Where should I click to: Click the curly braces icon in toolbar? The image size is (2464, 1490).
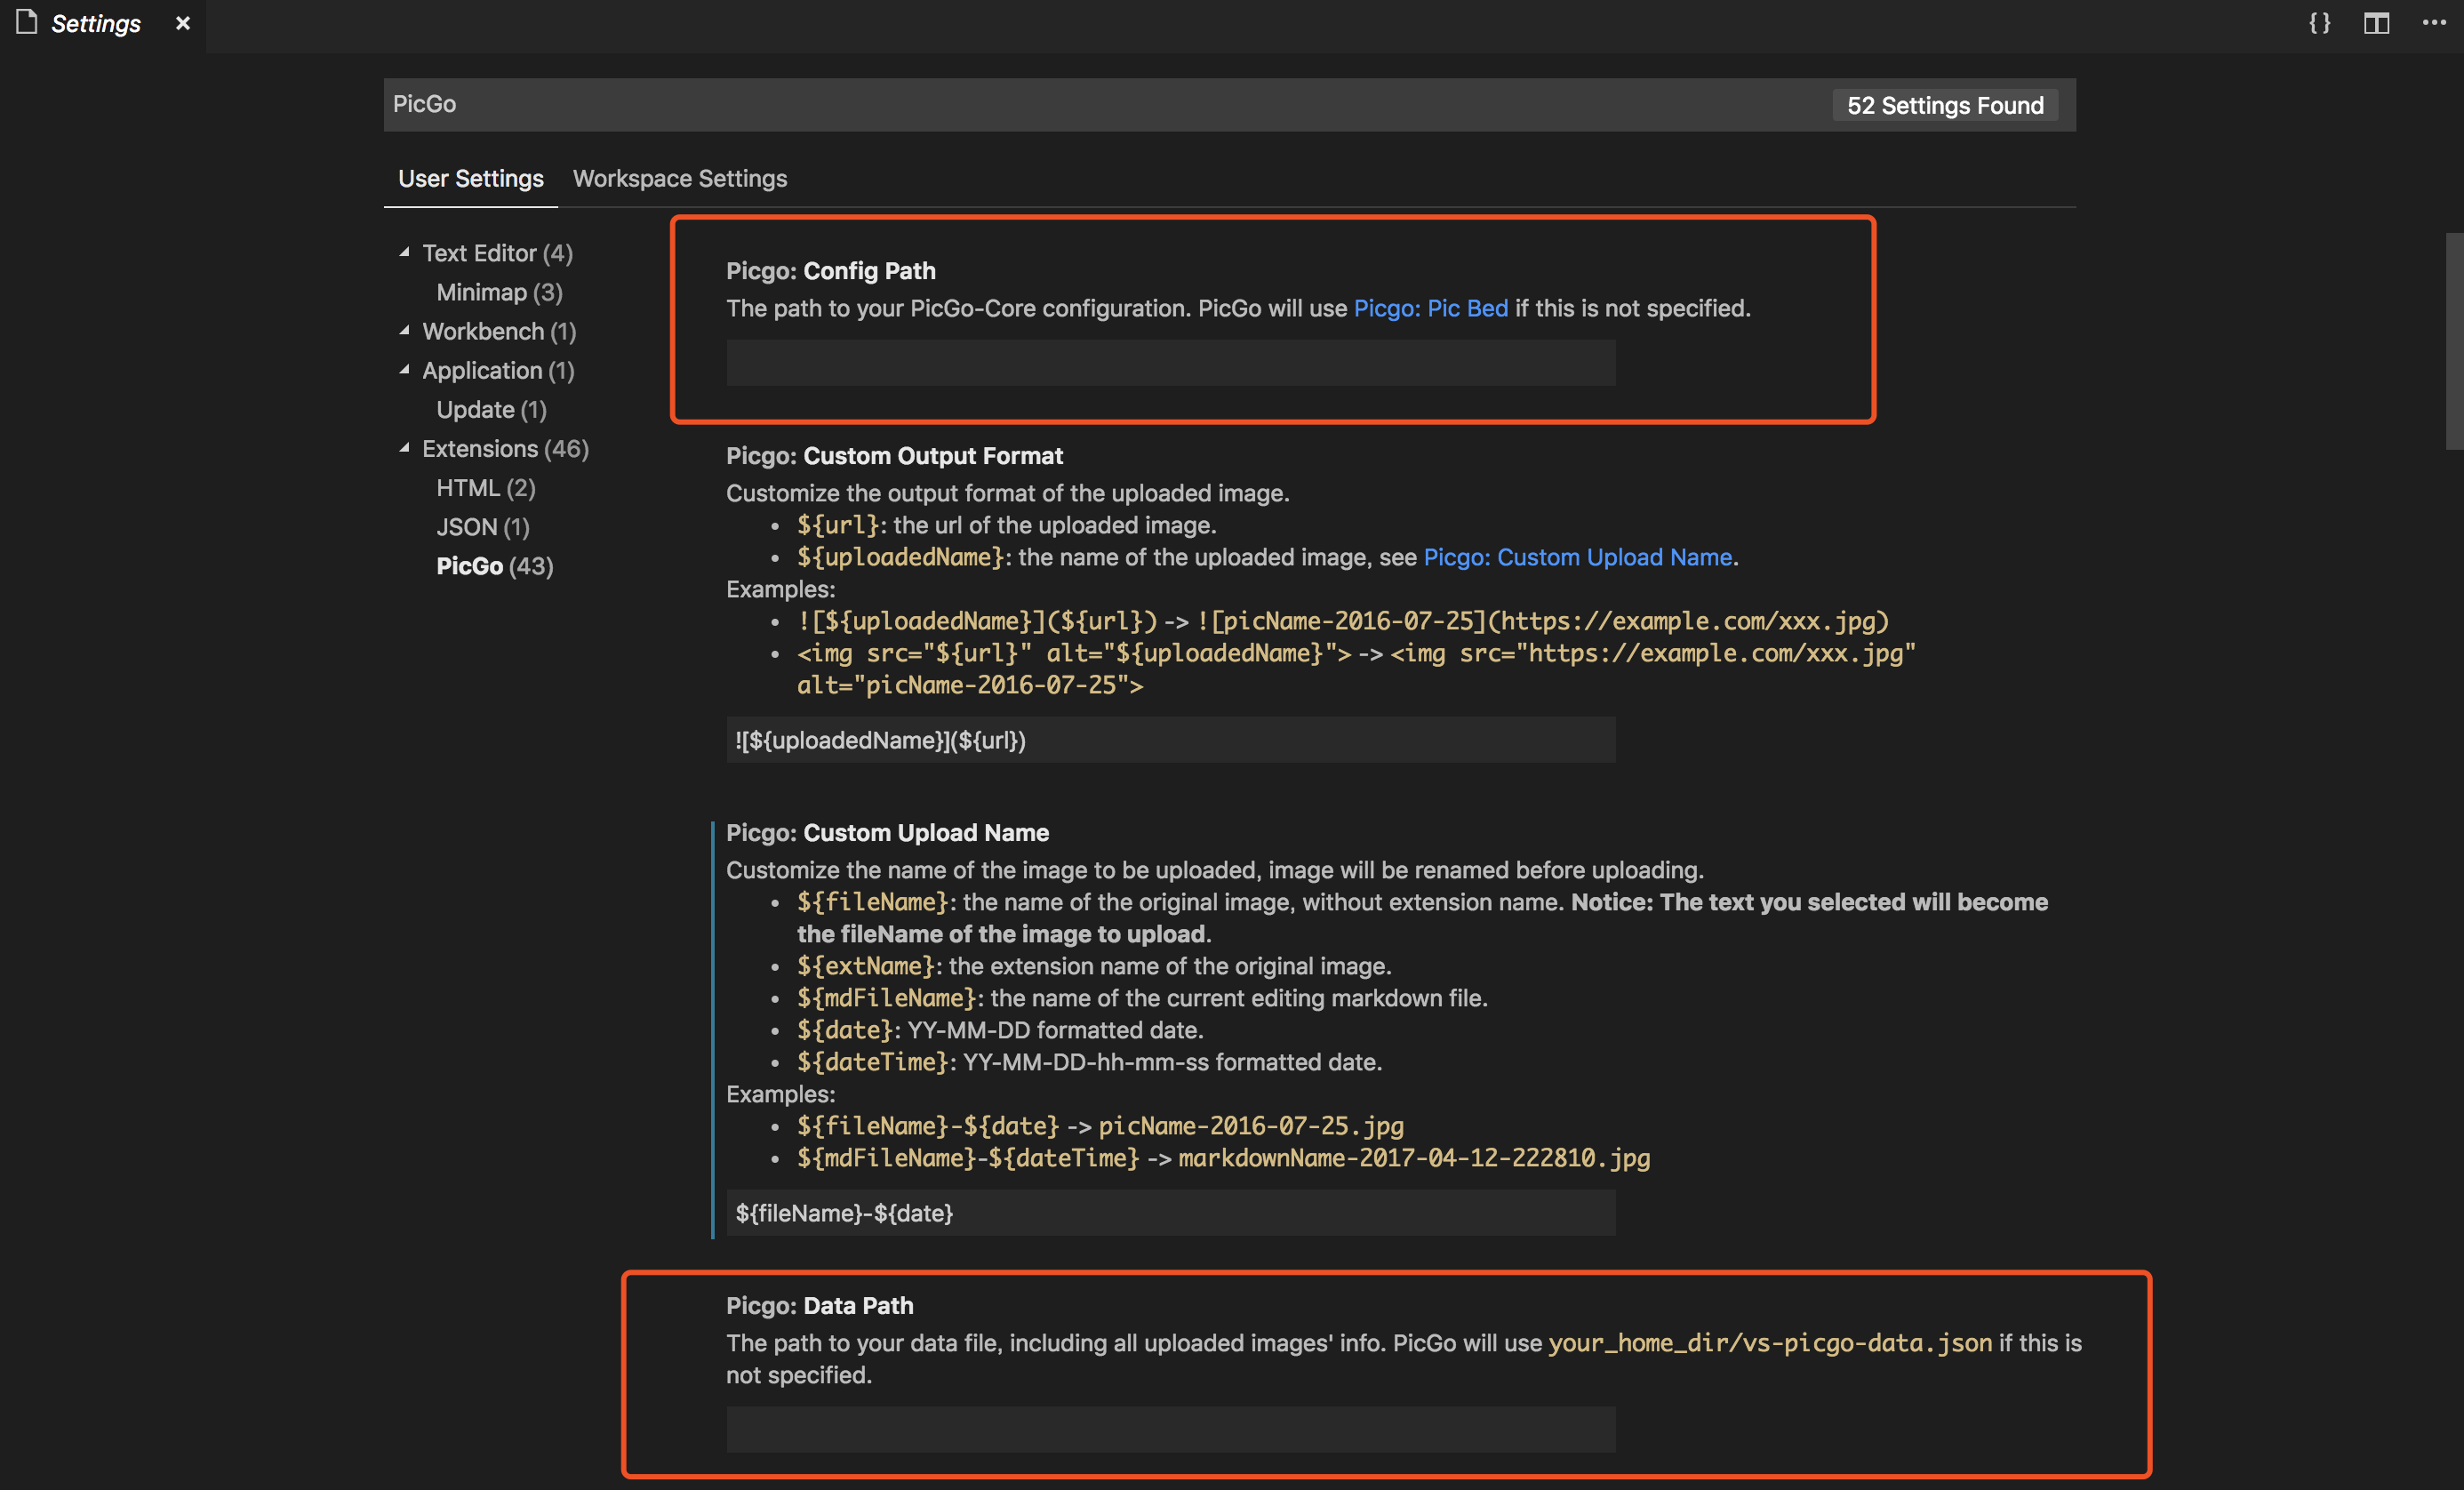click(x=2316, y=23)
